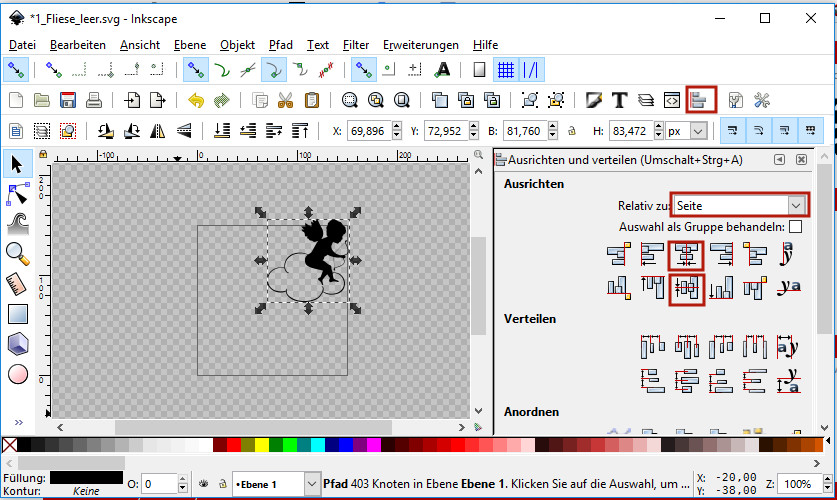
Task: Open the 'Relativ zu' Seite dropdown
Action: [x=740, y=204]
